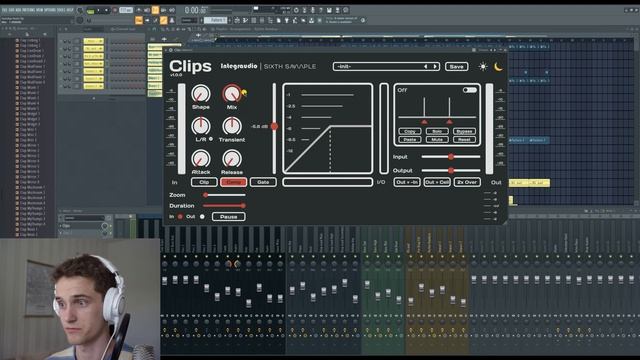Viewport: 640px width, 360px height.
Task: Enable Out = -In gain linking
Action: 407,182
